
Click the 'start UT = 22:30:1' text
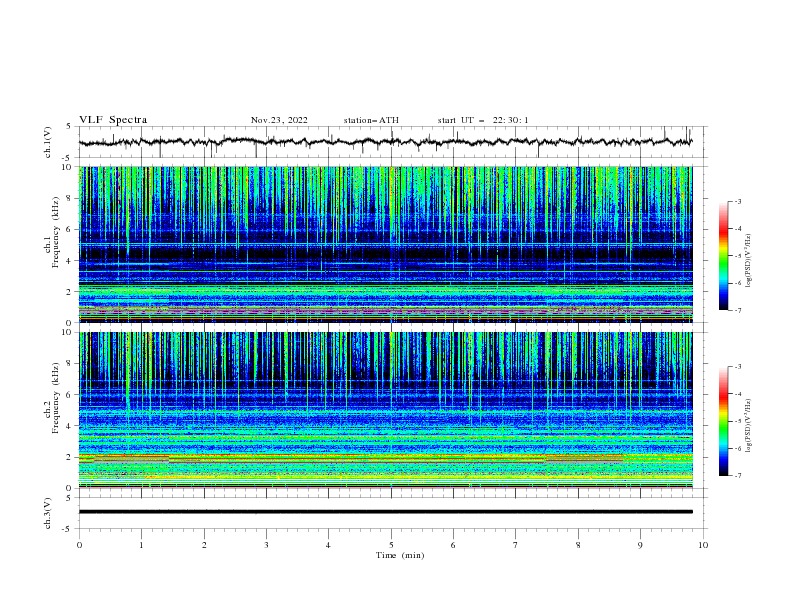pyautogui.click(x=483, y=120)
